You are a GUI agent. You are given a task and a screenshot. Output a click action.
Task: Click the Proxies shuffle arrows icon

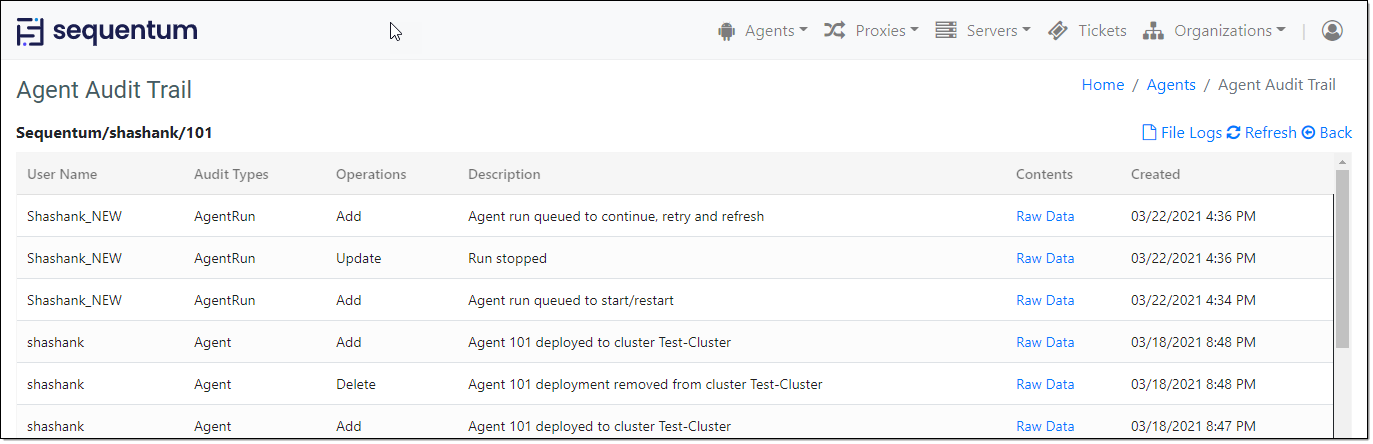tap(834, 30)
